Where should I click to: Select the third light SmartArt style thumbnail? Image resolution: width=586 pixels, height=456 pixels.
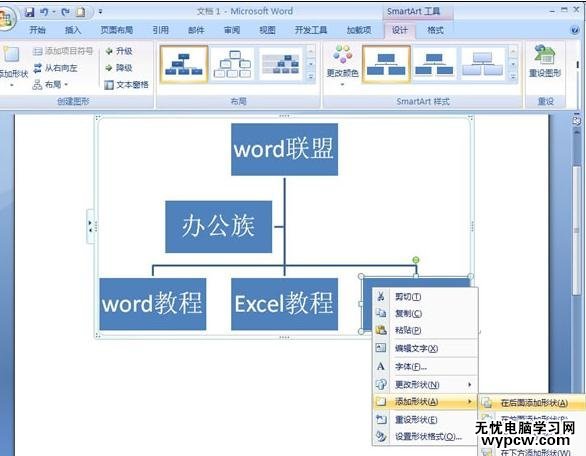(483, 64)
